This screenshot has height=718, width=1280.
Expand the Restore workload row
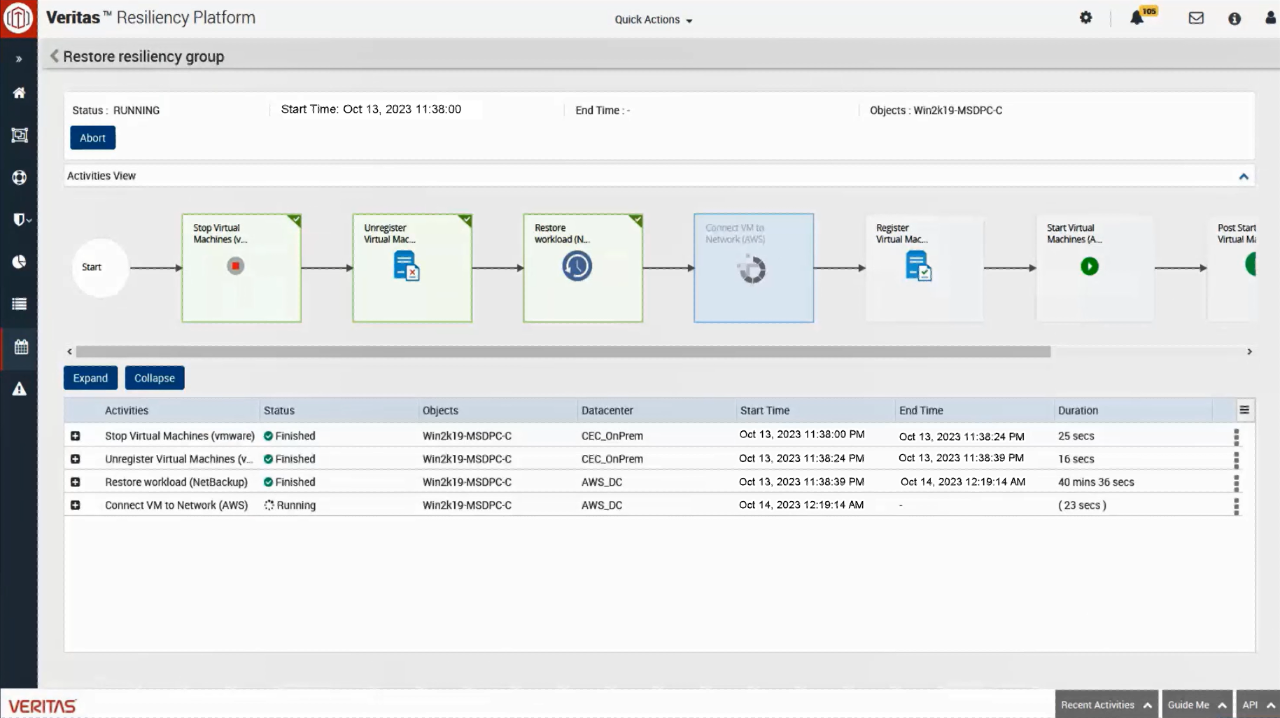tap(75, 482)
